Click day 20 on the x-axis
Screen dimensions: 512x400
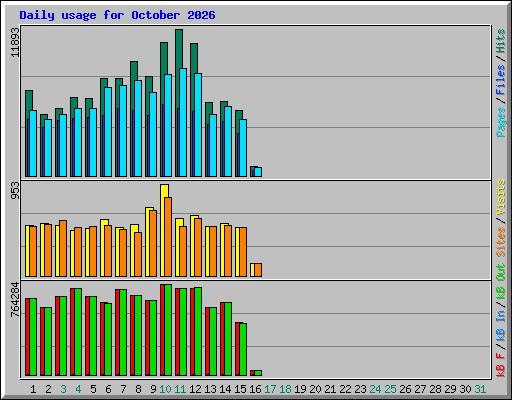tap(315, 389)
